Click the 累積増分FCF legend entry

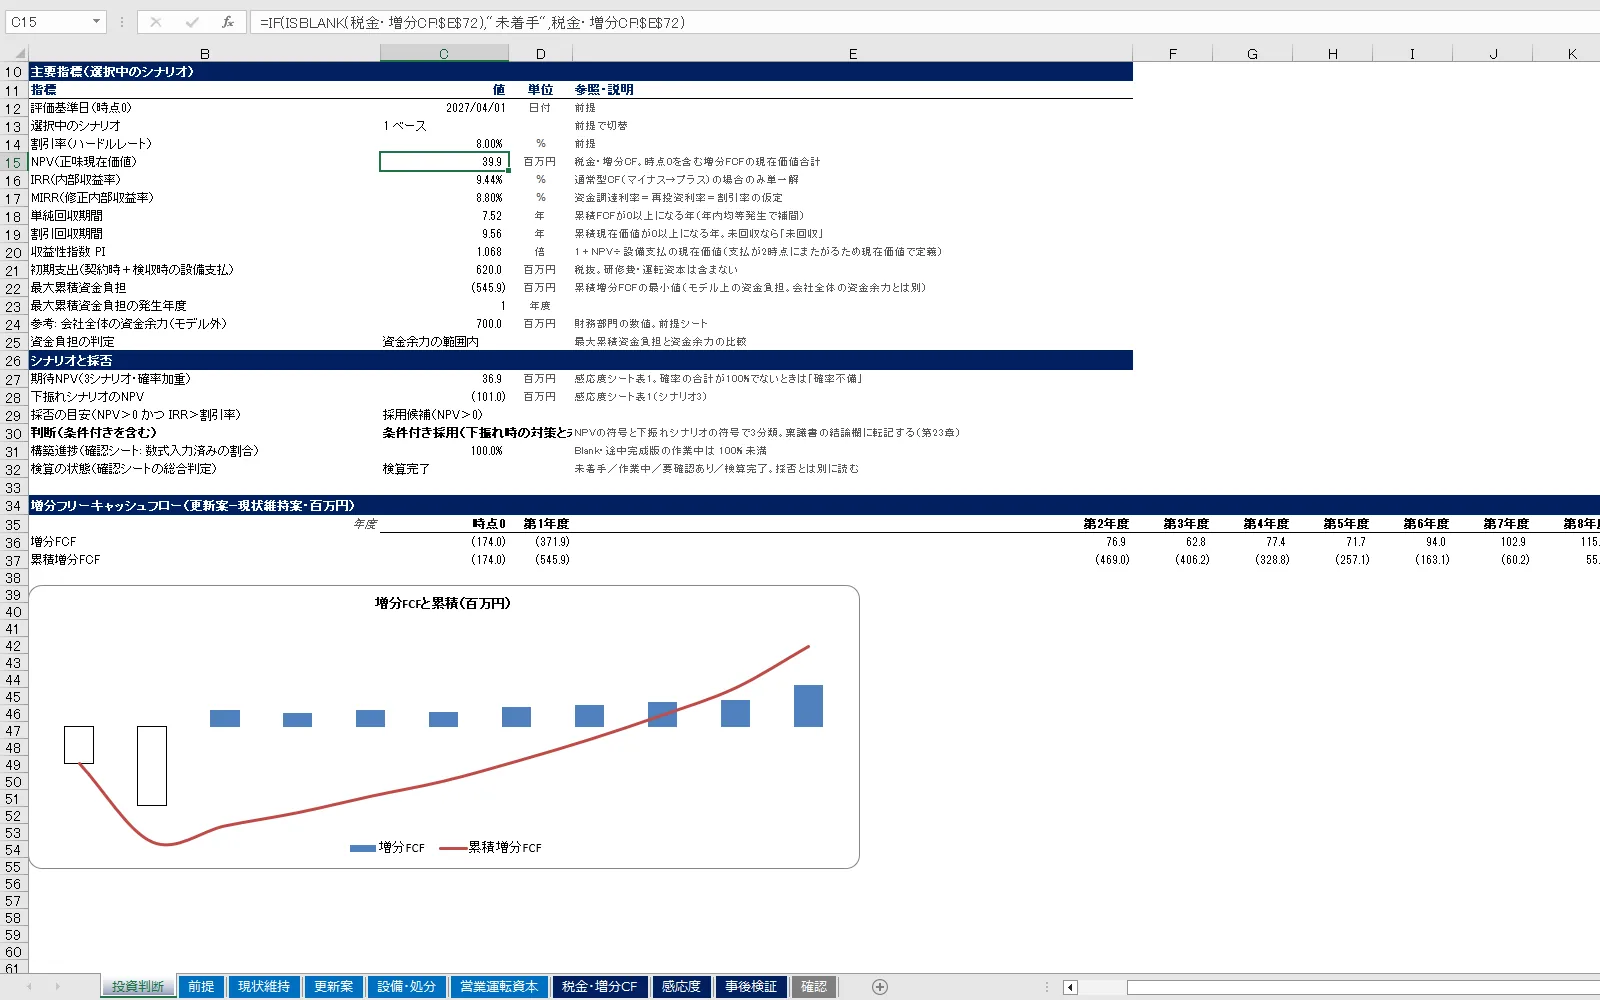(491, 847)
